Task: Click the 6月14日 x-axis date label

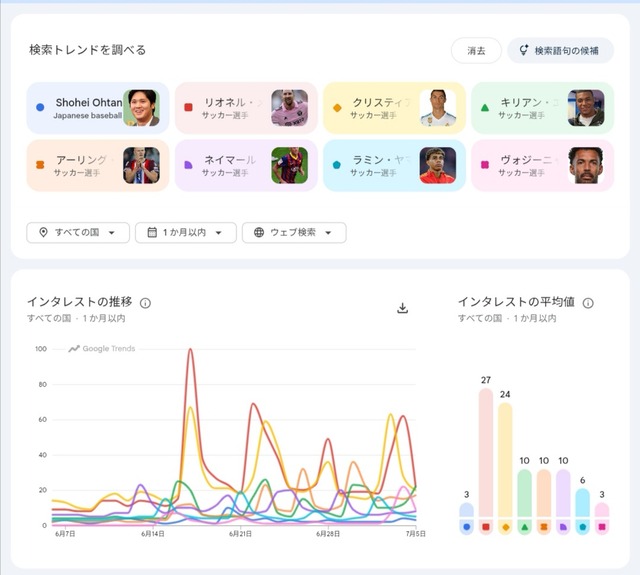Action: point(153,534)
